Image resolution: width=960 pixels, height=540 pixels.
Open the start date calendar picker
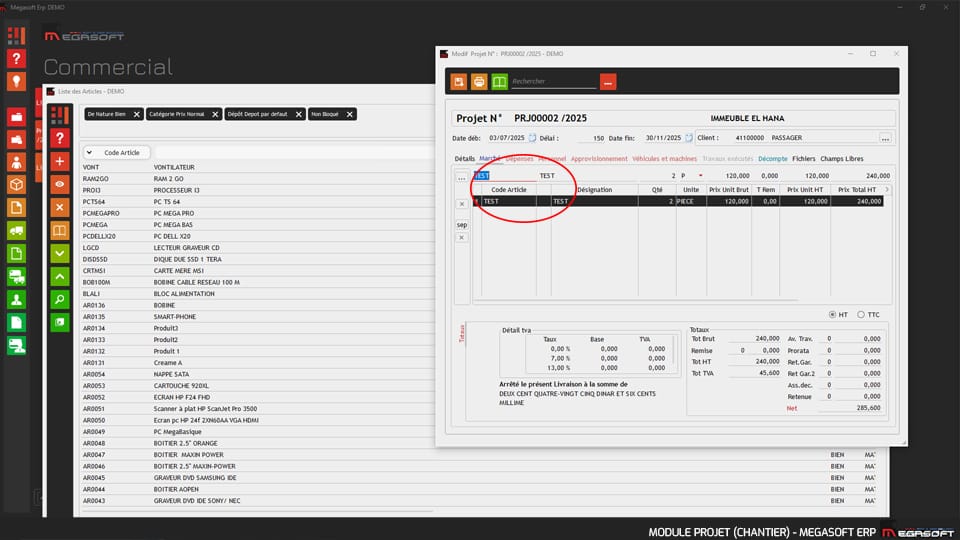pyautogui.click(x=532, y=138)
